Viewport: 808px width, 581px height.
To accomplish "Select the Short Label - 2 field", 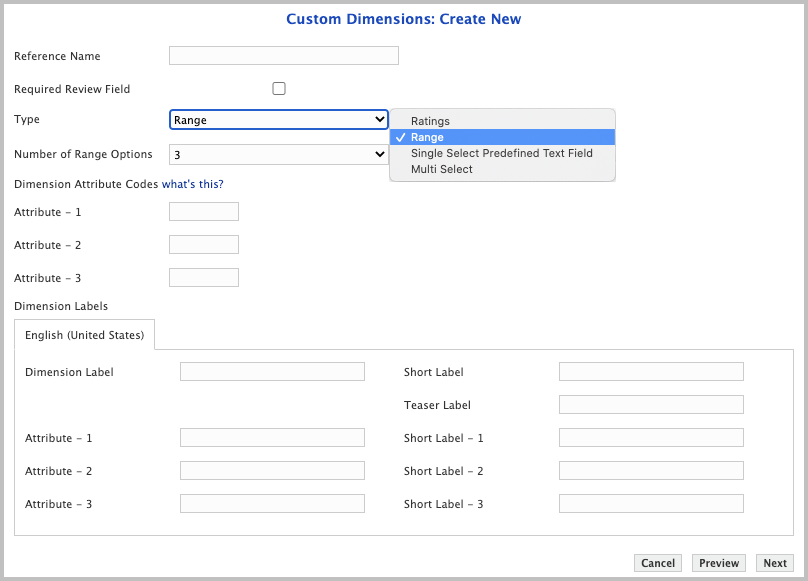I will point(651,471).
